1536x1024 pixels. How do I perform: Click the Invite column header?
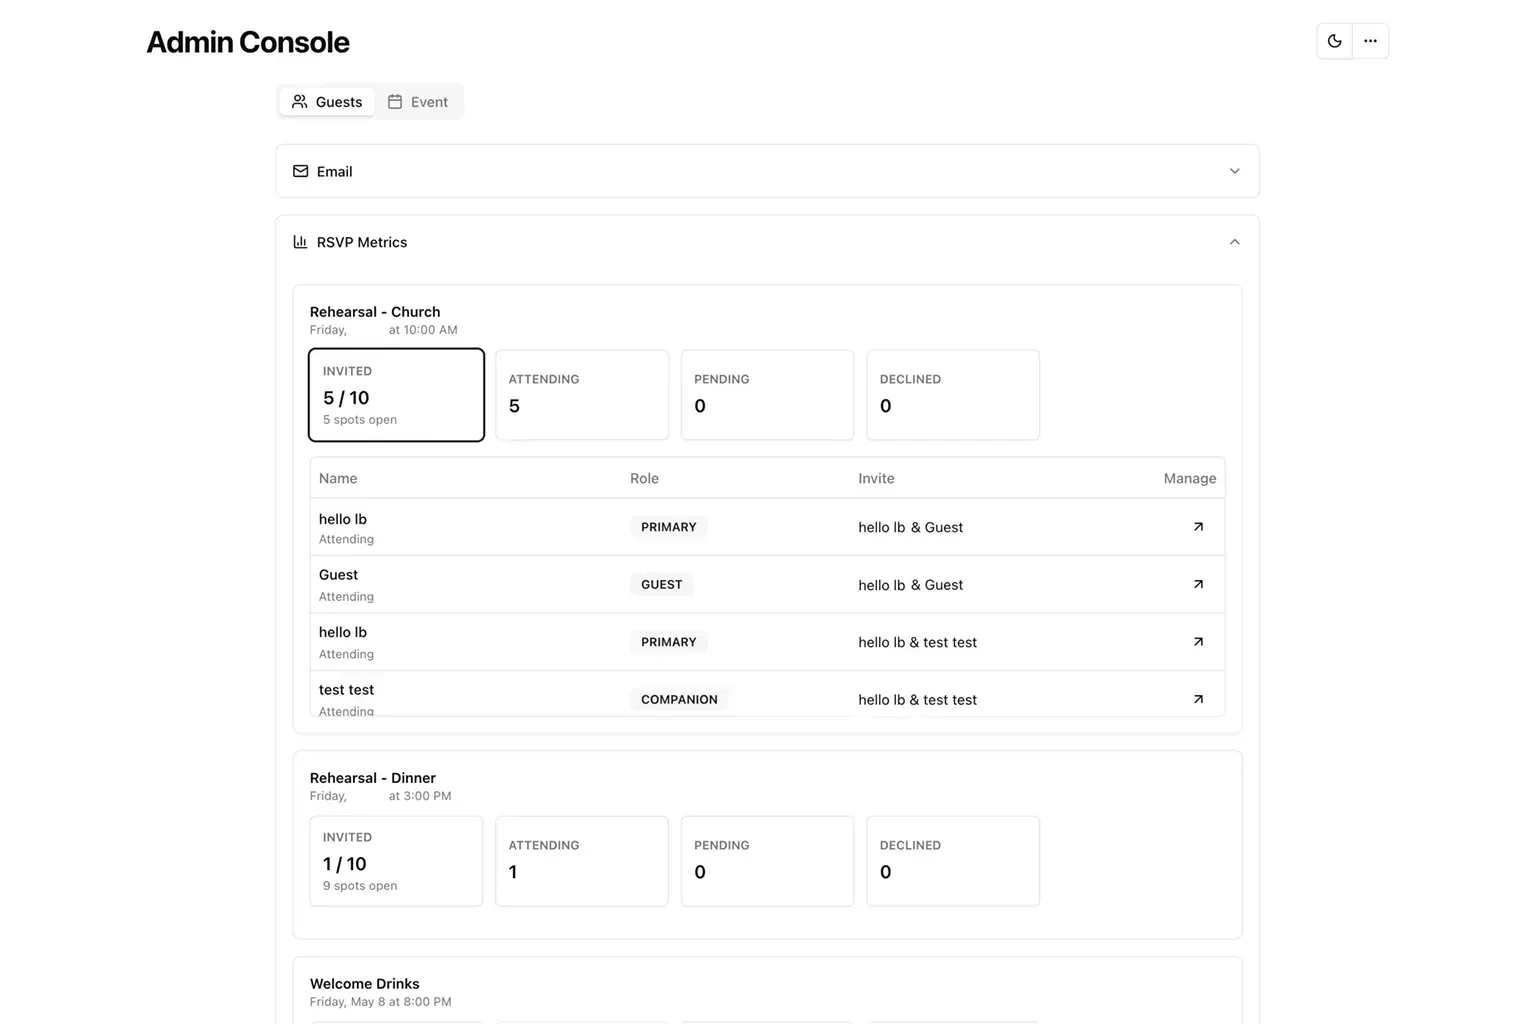tap(876, 478)
